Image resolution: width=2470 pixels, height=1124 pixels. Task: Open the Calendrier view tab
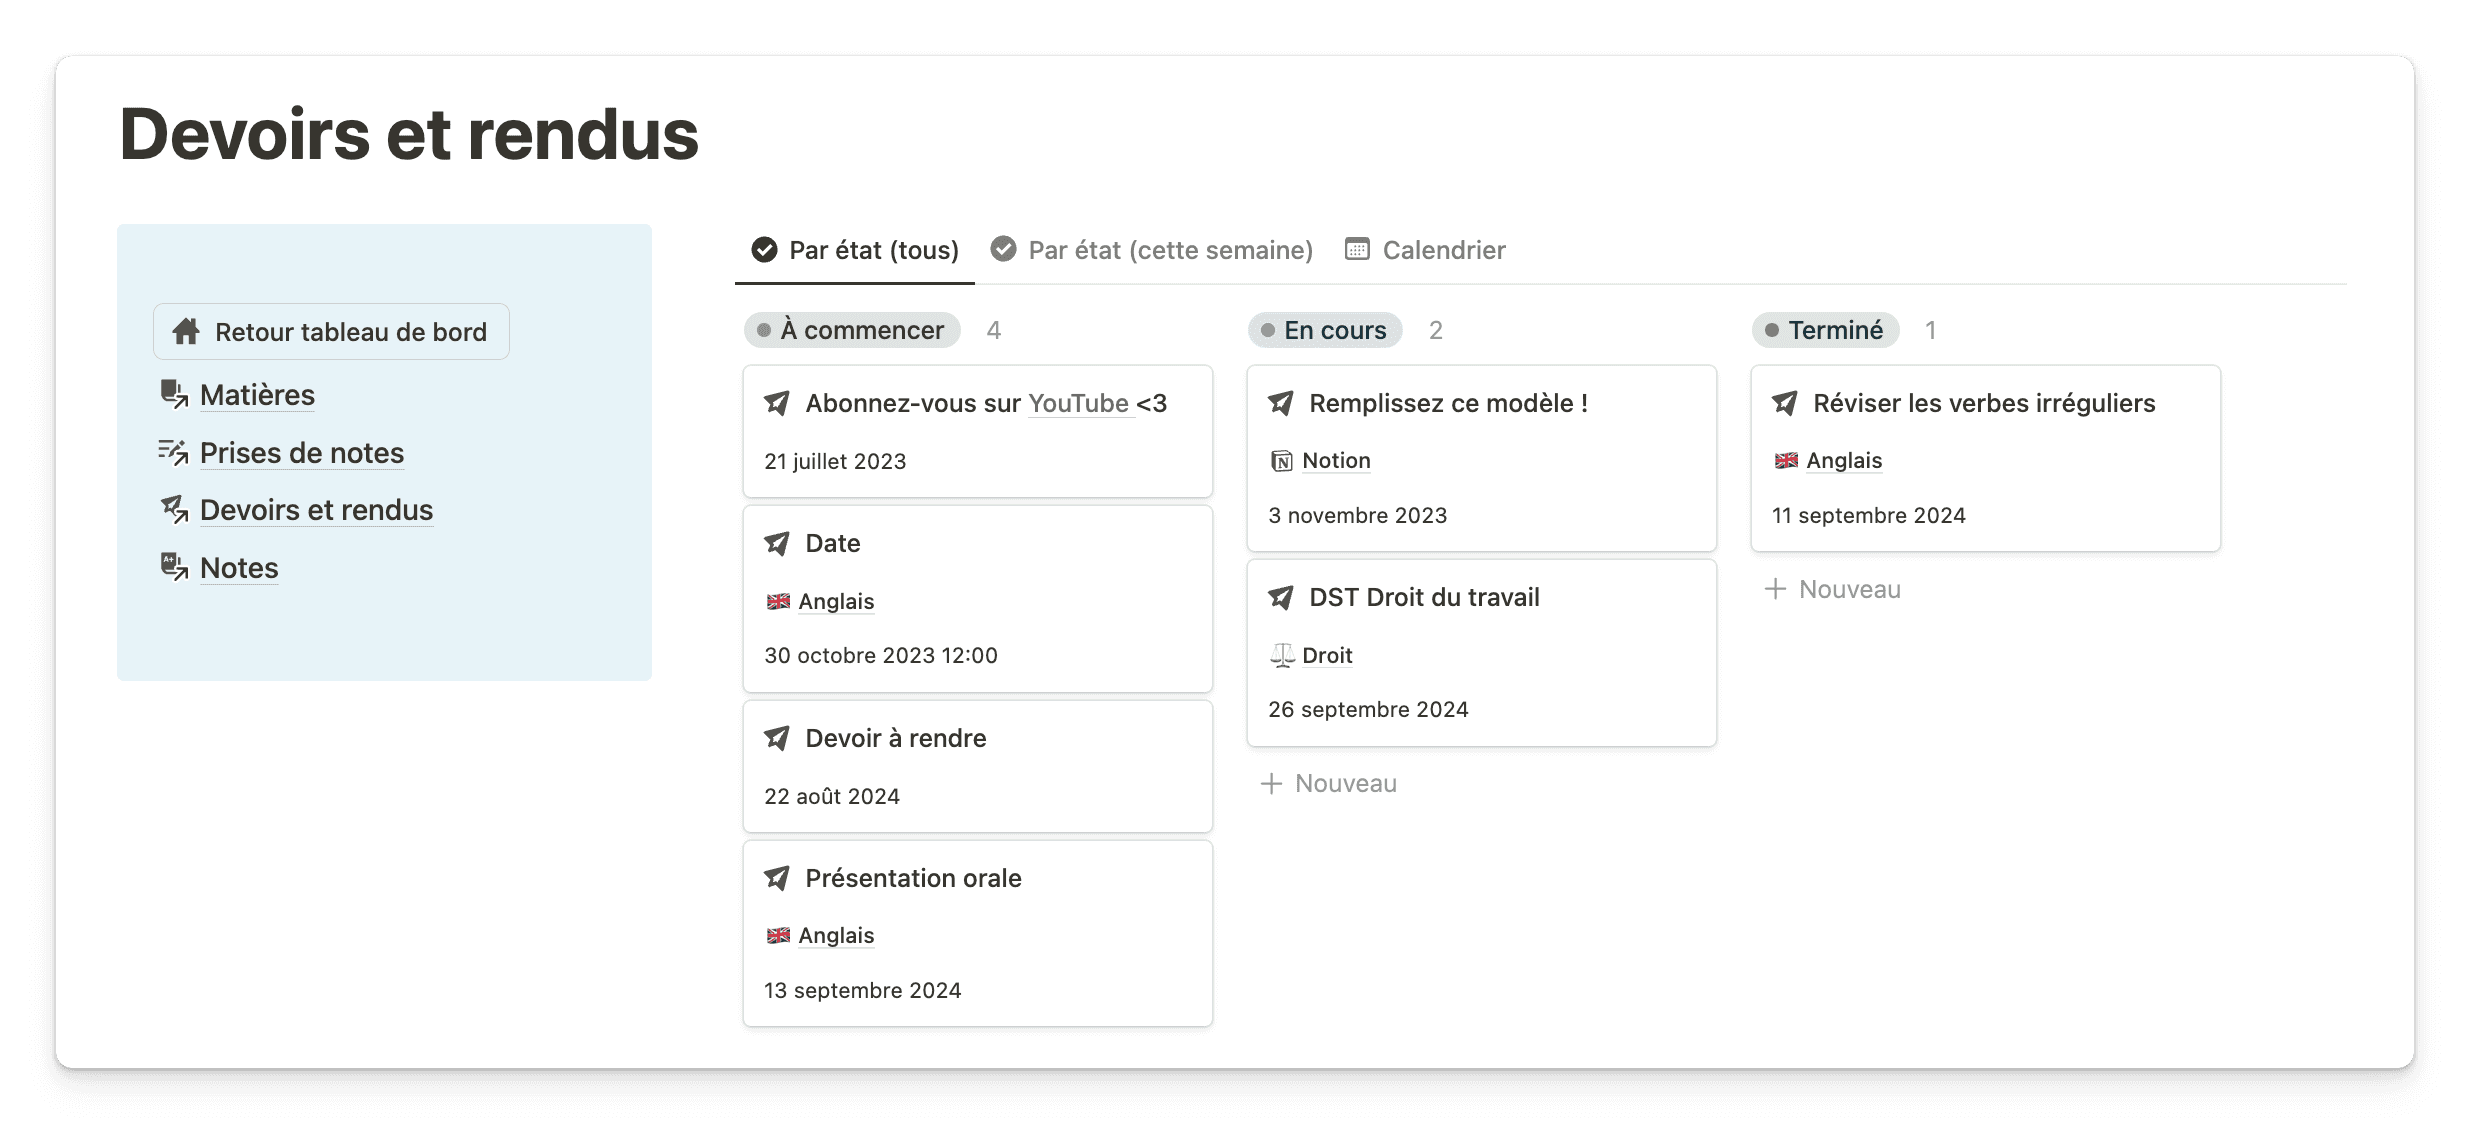1426,250
